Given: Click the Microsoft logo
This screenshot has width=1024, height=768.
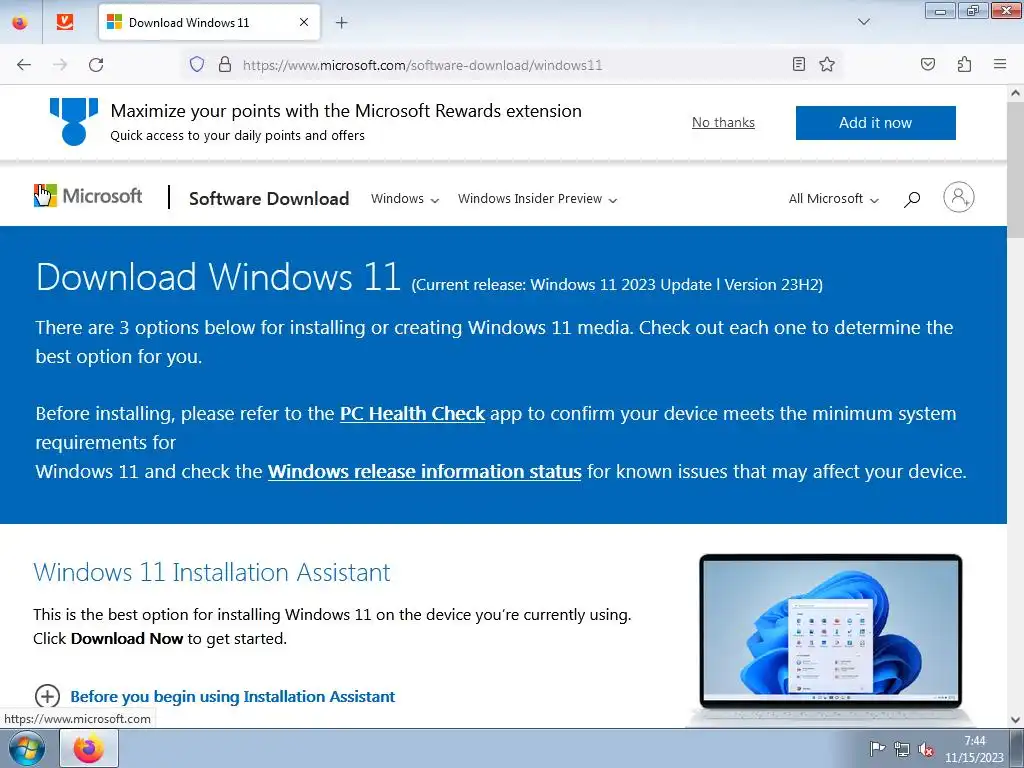Looking at the screenshot, I should [x=88, y=196].
